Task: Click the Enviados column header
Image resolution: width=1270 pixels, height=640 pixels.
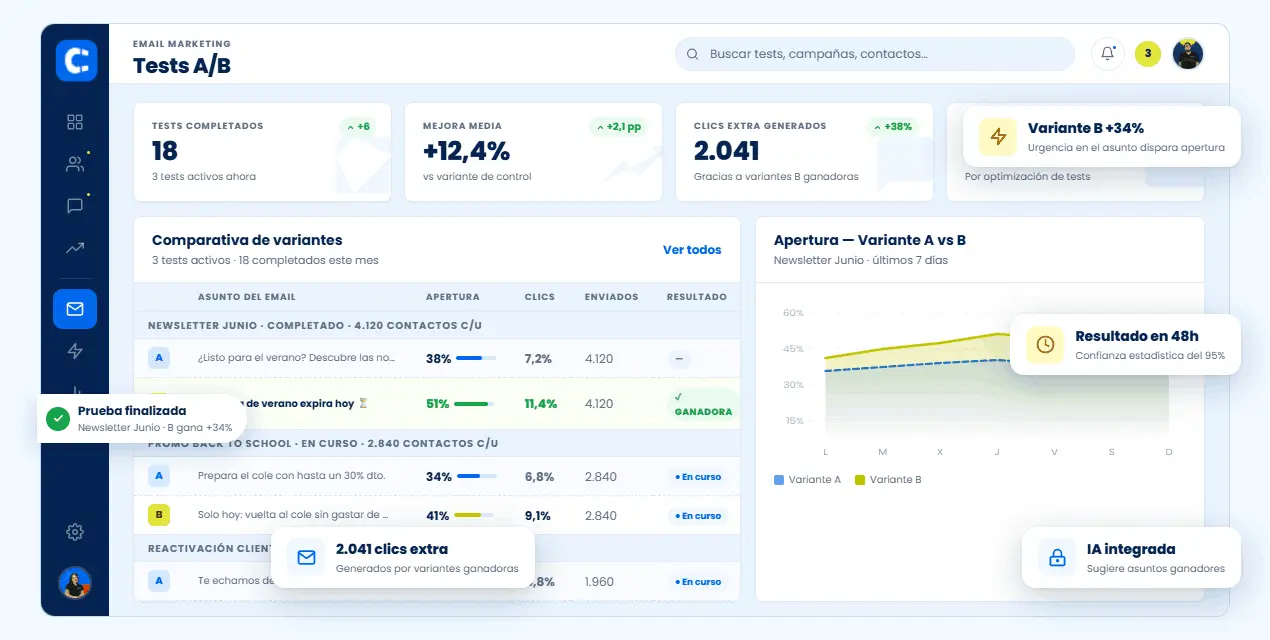Action: (611, 297)
